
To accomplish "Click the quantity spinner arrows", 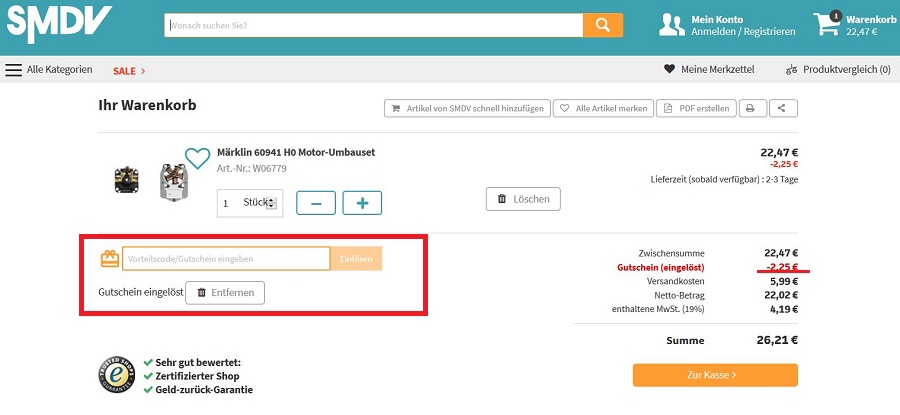I will 272,203.
